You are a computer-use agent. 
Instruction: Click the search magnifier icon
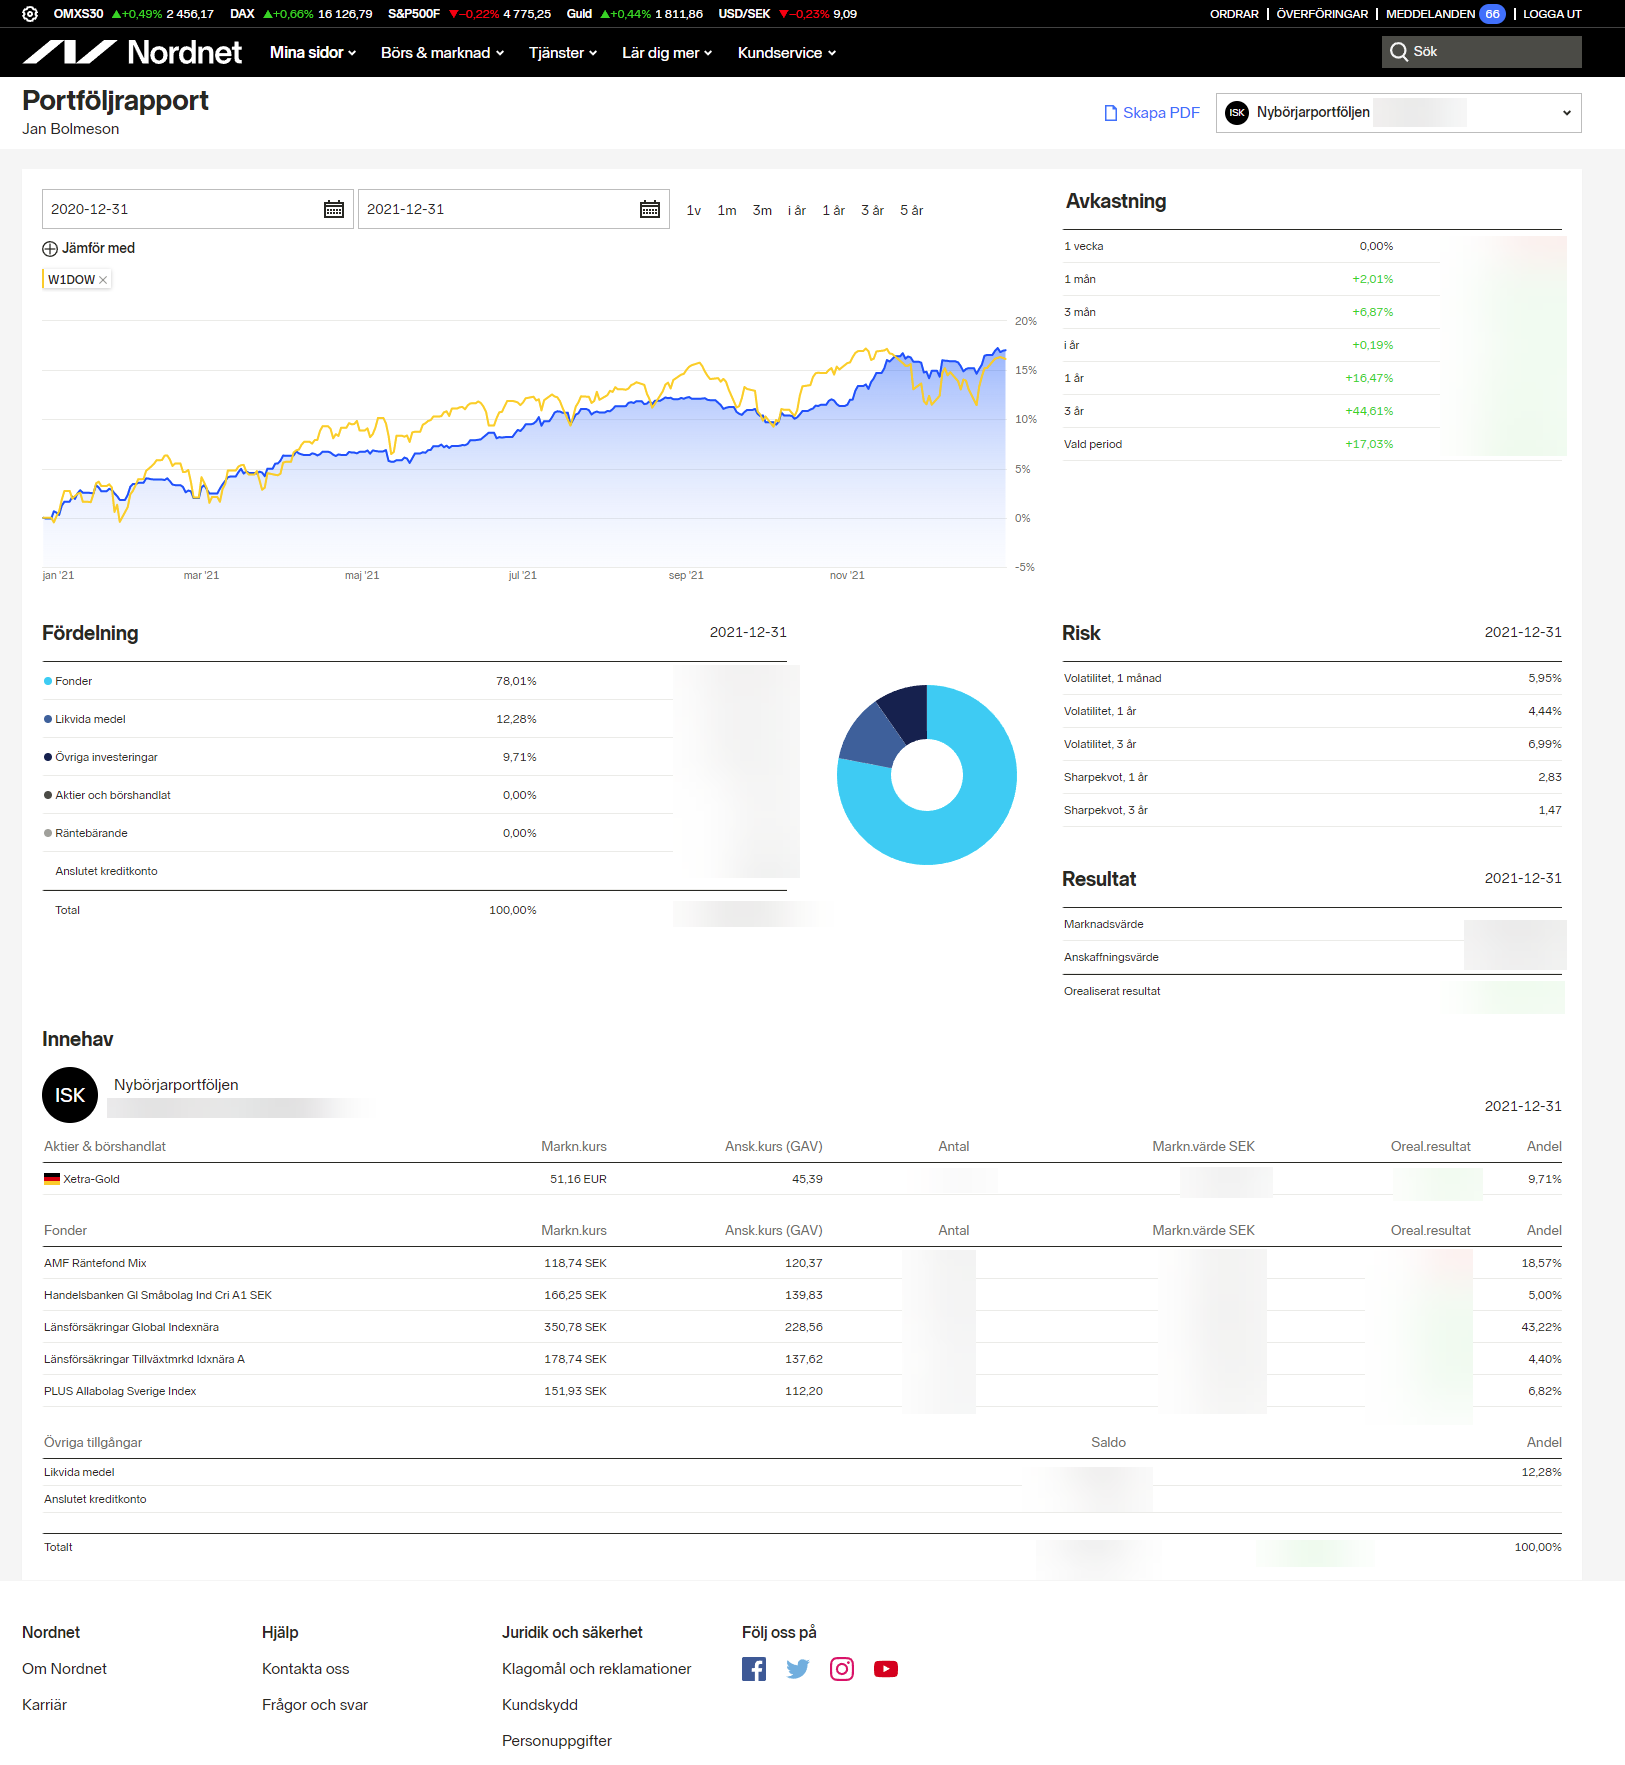[x=1399, y=52]
